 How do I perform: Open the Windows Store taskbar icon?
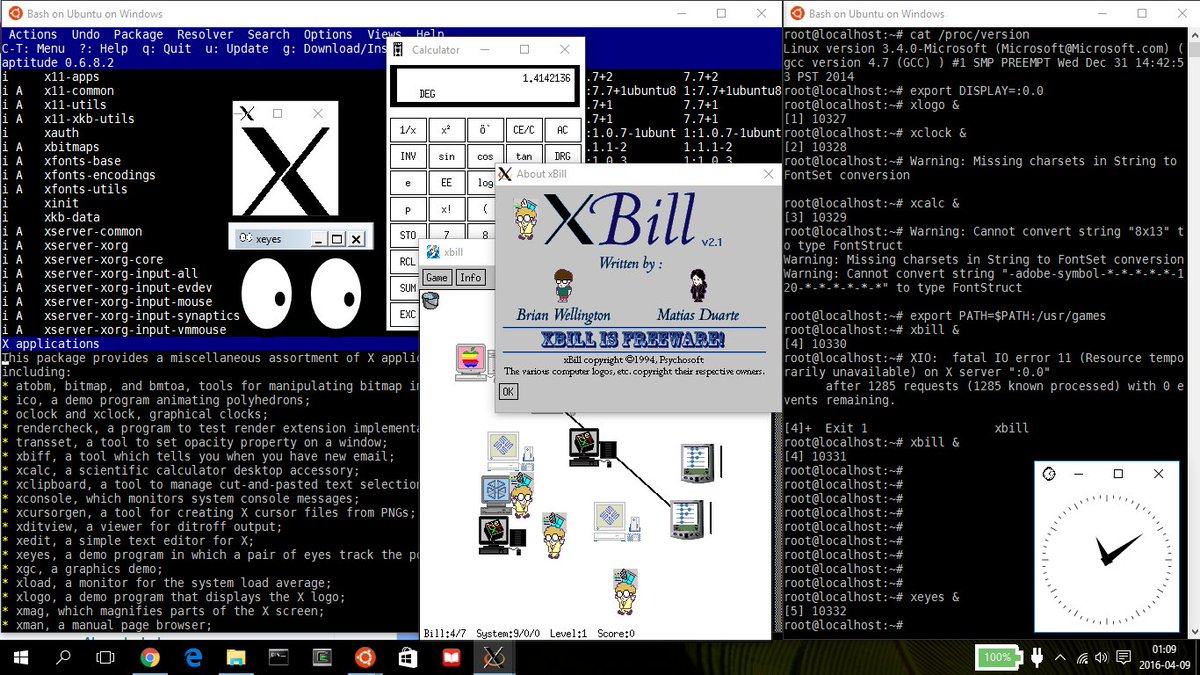point(408,657)
